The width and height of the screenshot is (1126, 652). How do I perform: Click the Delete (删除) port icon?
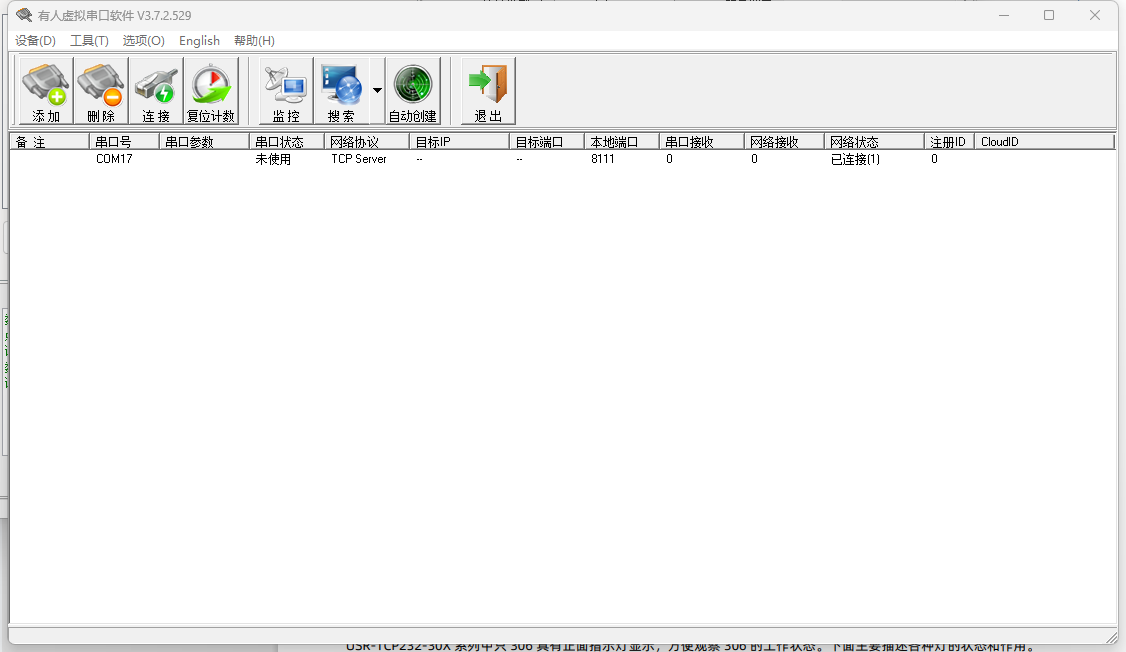tap(101, 91)
